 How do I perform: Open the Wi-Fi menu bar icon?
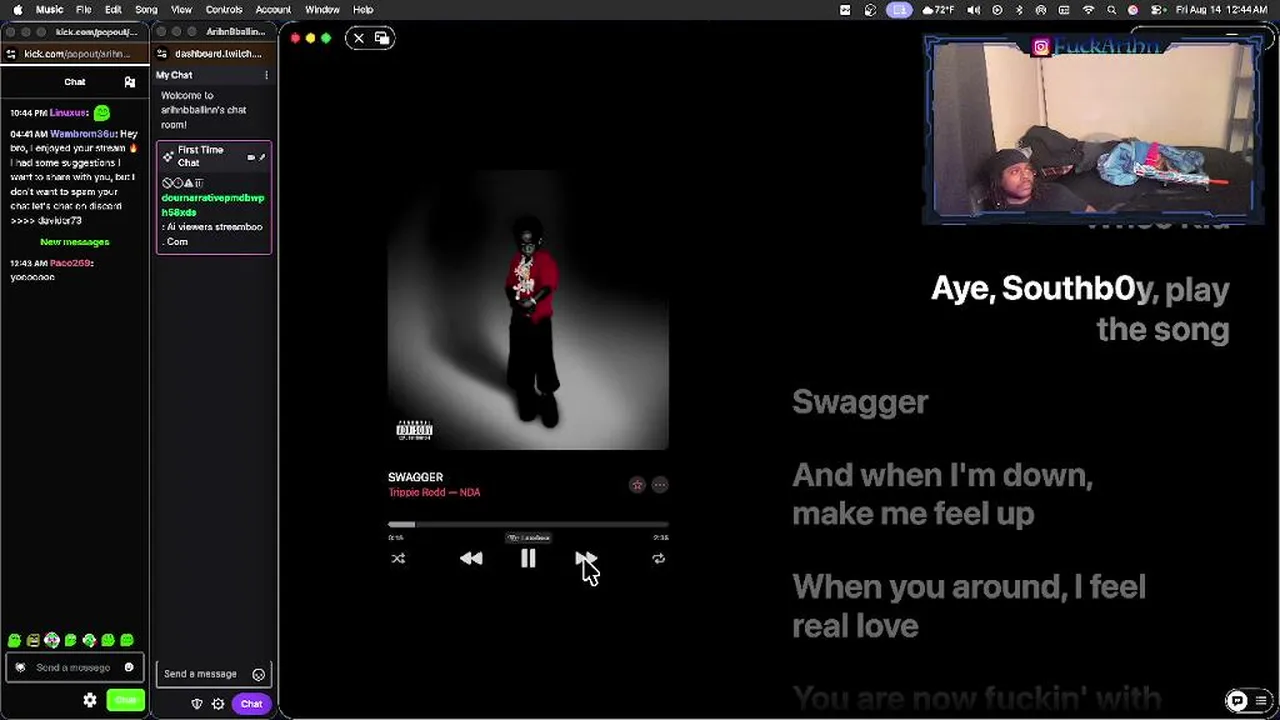point(1089,10)
